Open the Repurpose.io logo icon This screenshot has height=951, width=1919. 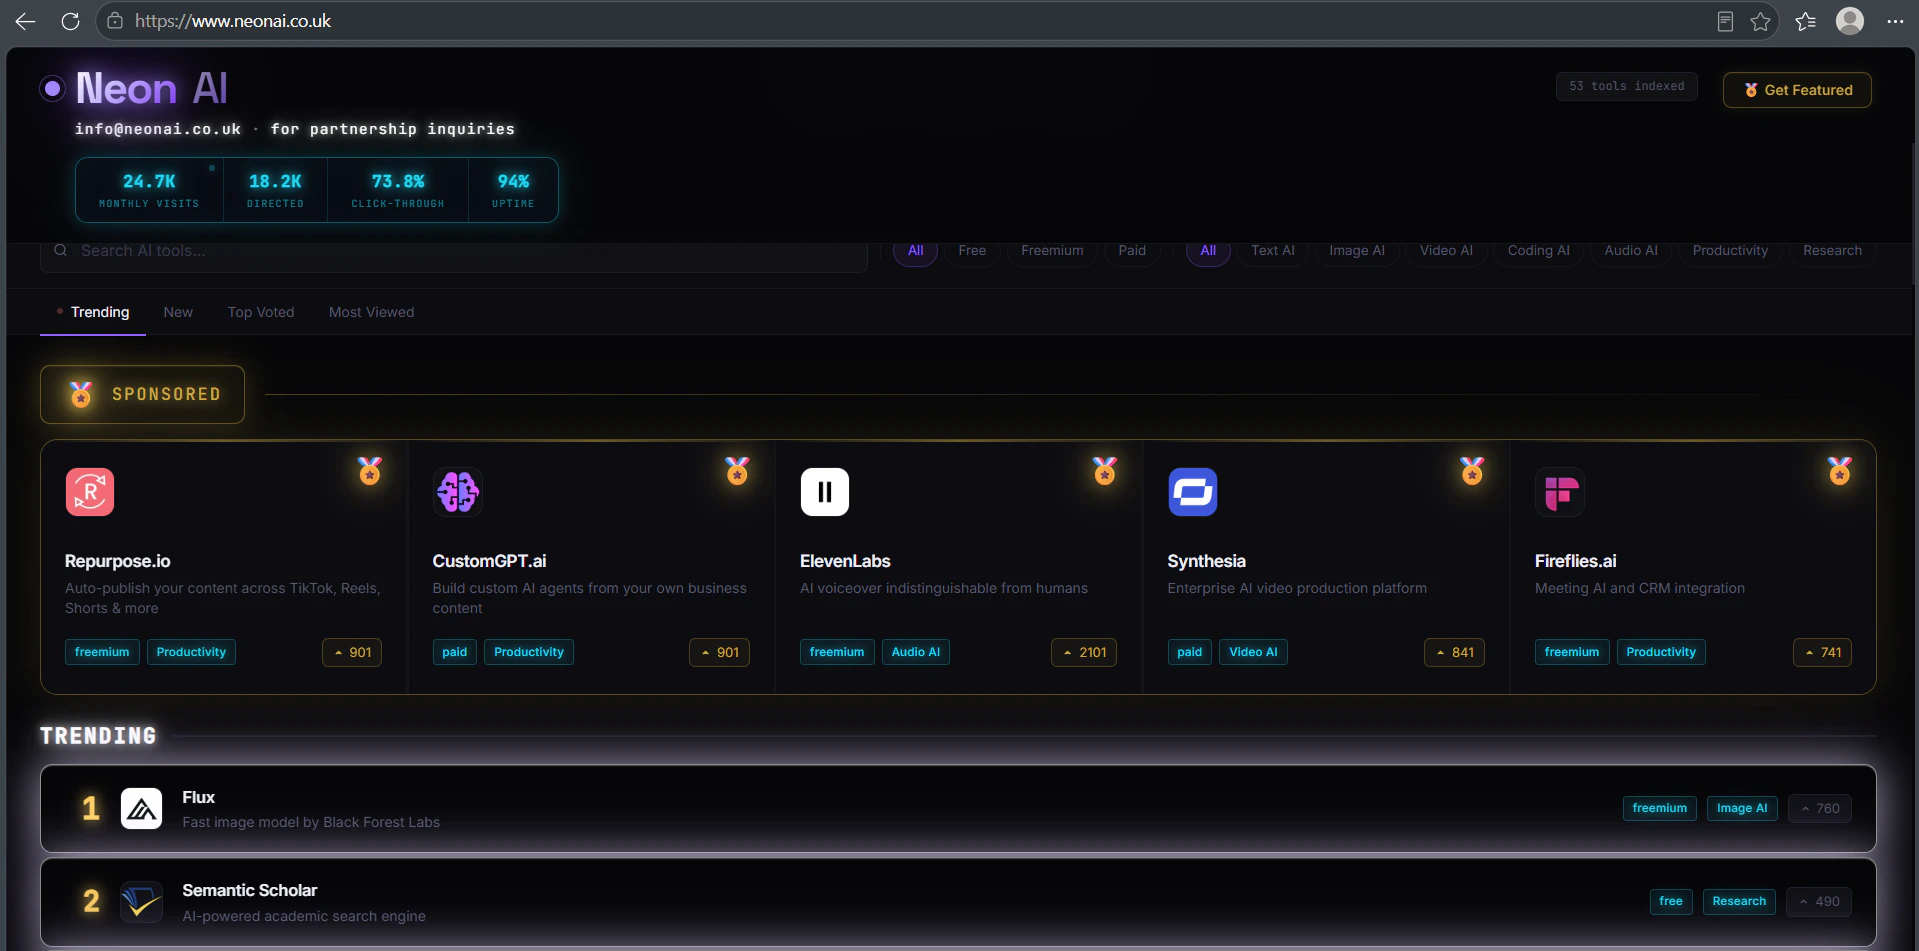pyautogui.click(x=90, y=492)
